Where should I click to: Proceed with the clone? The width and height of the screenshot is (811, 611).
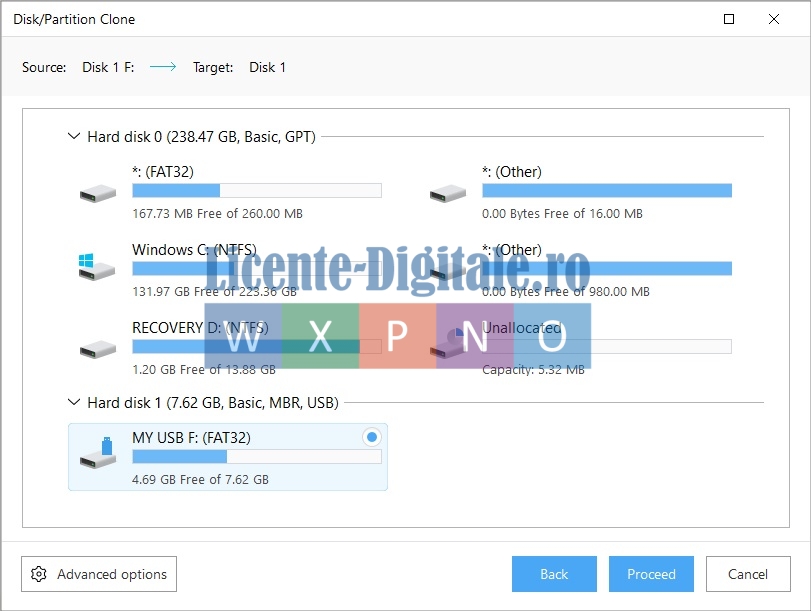[x=651, y=574]
